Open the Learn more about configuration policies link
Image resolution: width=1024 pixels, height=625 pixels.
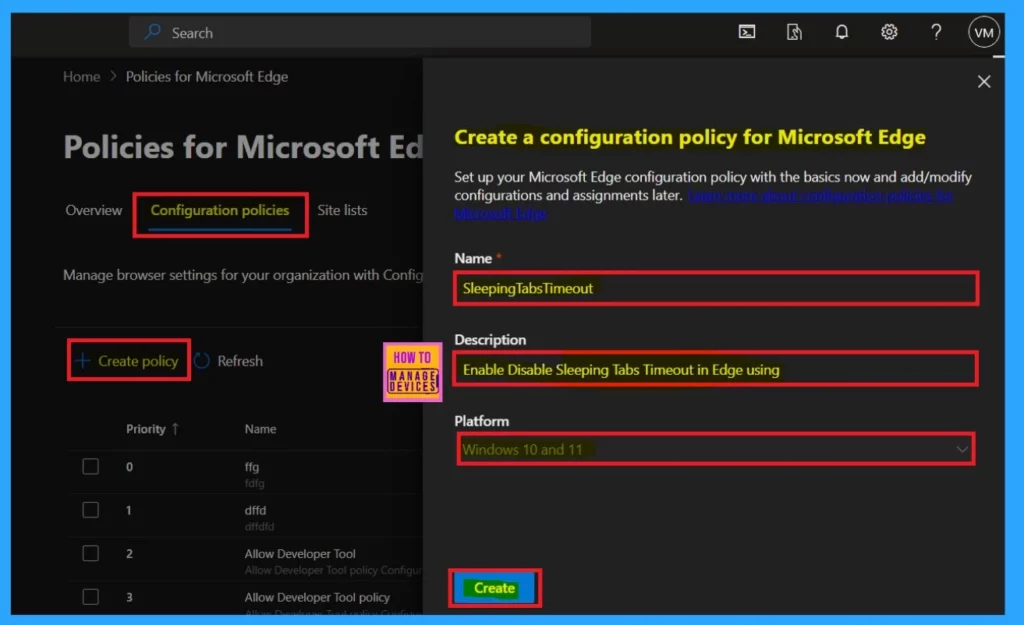point(703,204)
